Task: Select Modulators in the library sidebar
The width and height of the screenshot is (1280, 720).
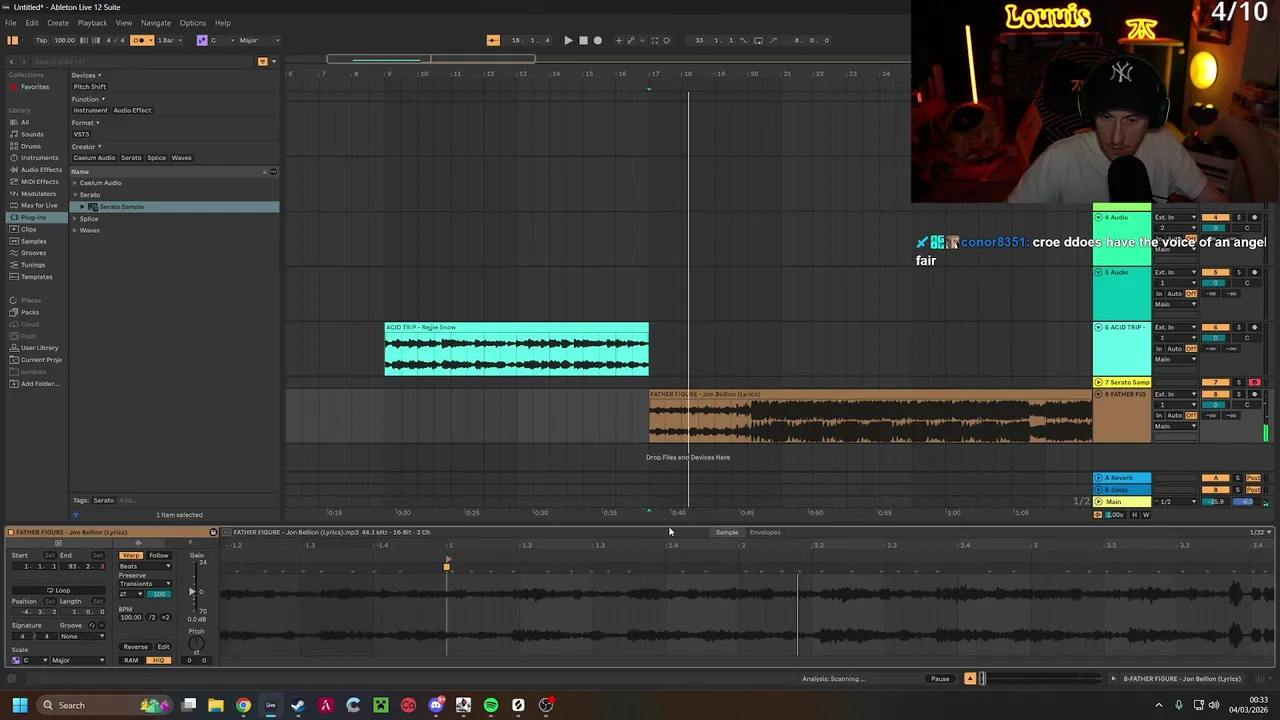Action: click(x=38, y=194)
